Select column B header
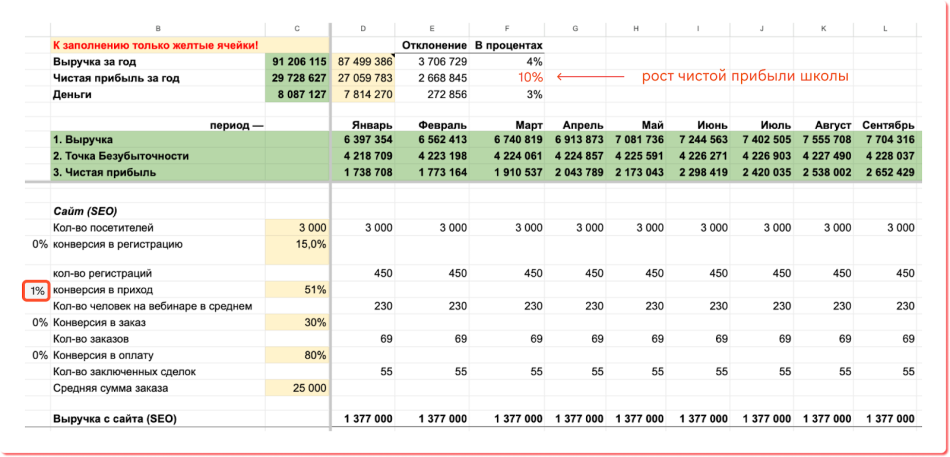 coord(158,28)
